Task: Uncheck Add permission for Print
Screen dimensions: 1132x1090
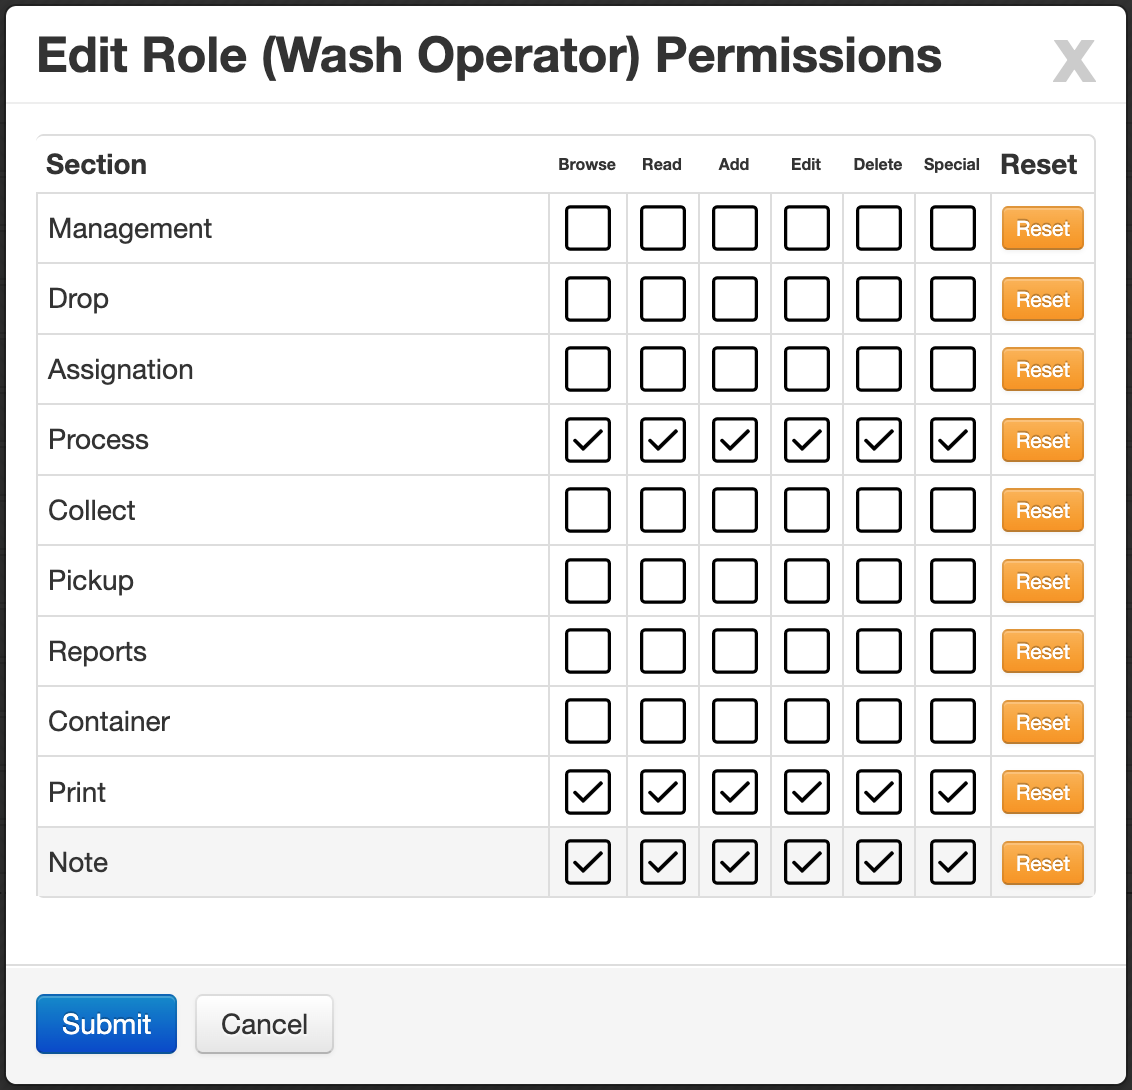Action: click(735, 792)
